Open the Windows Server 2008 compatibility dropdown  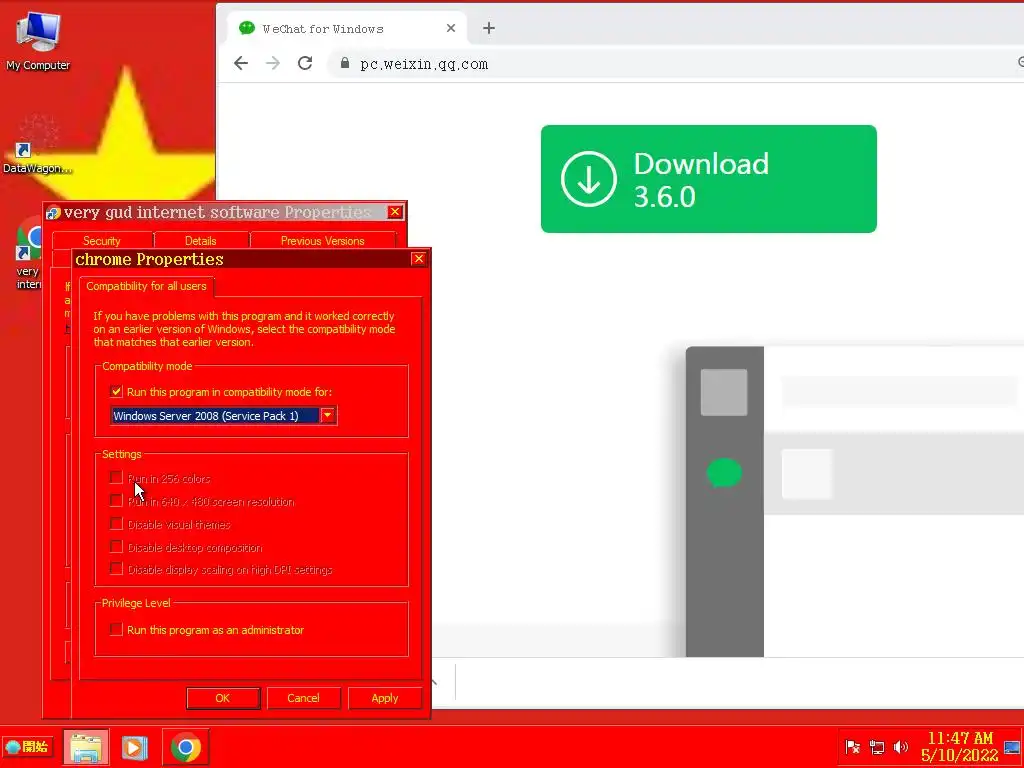click(223, 415)
